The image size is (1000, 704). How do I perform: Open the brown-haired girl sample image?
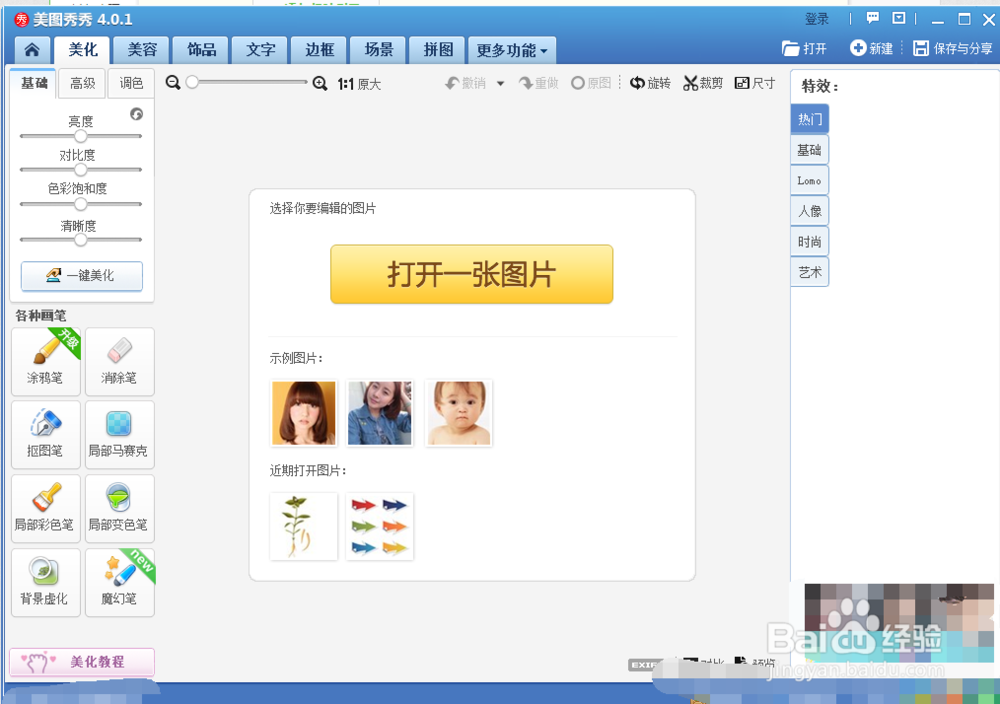click(x=304, y=413)
